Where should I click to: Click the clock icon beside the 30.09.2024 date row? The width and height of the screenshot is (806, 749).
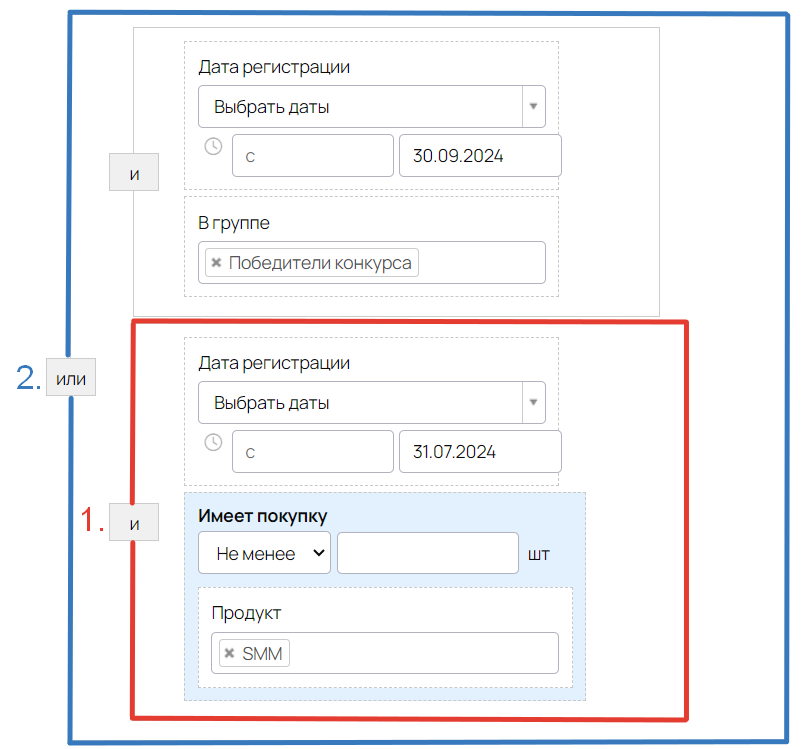213,147
